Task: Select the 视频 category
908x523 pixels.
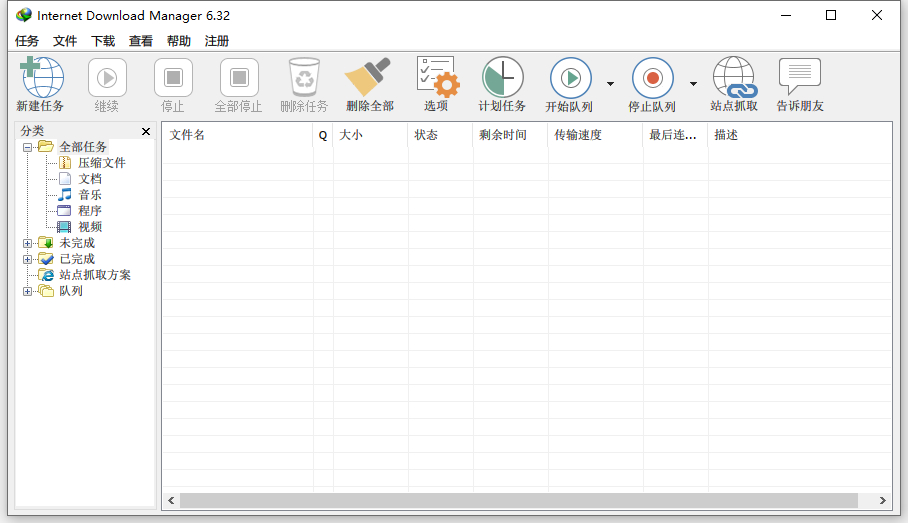Action: (x=90, y=227)
